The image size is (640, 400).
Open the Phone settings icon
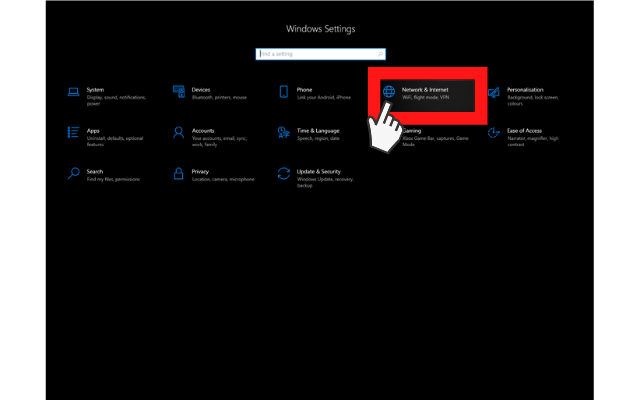284,92
